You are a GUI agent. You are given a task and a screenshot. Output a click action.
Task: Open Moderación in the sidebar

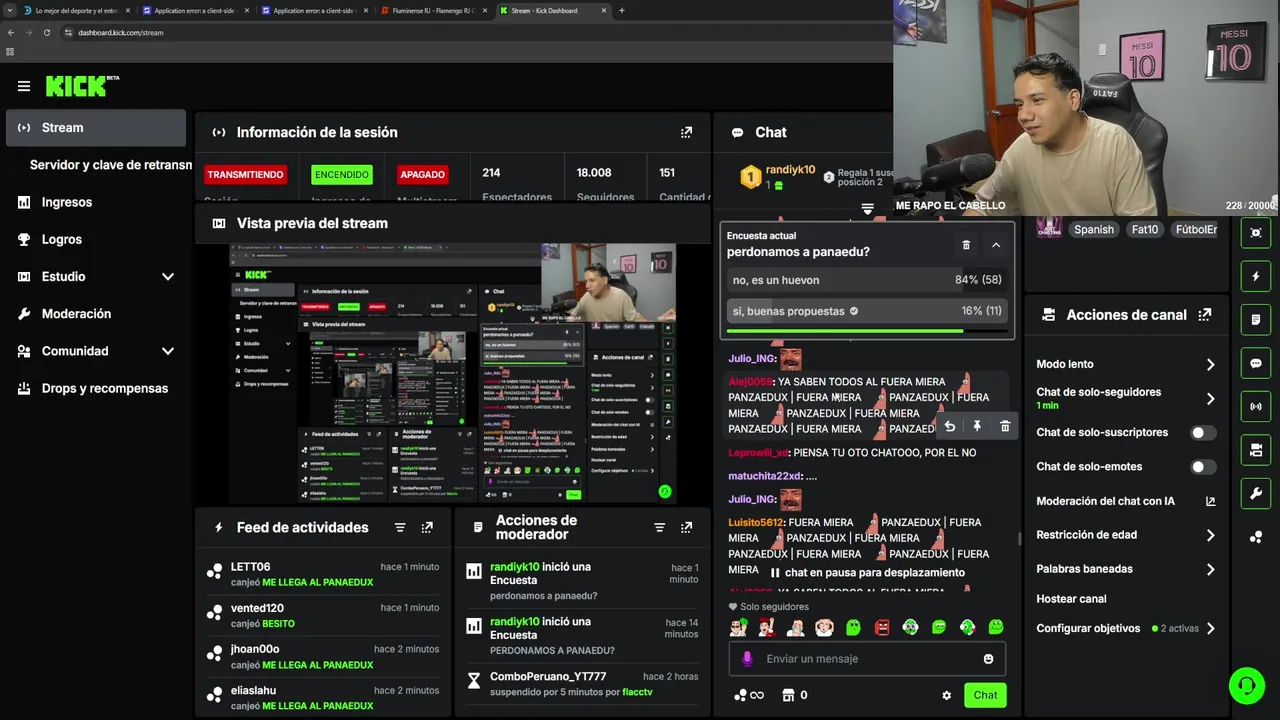click(96, 313)
